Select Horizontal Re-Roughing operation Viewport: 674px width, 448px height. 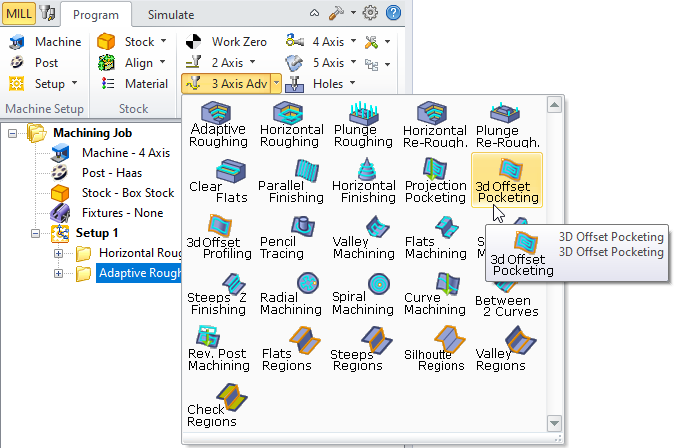tap(435, 125)
